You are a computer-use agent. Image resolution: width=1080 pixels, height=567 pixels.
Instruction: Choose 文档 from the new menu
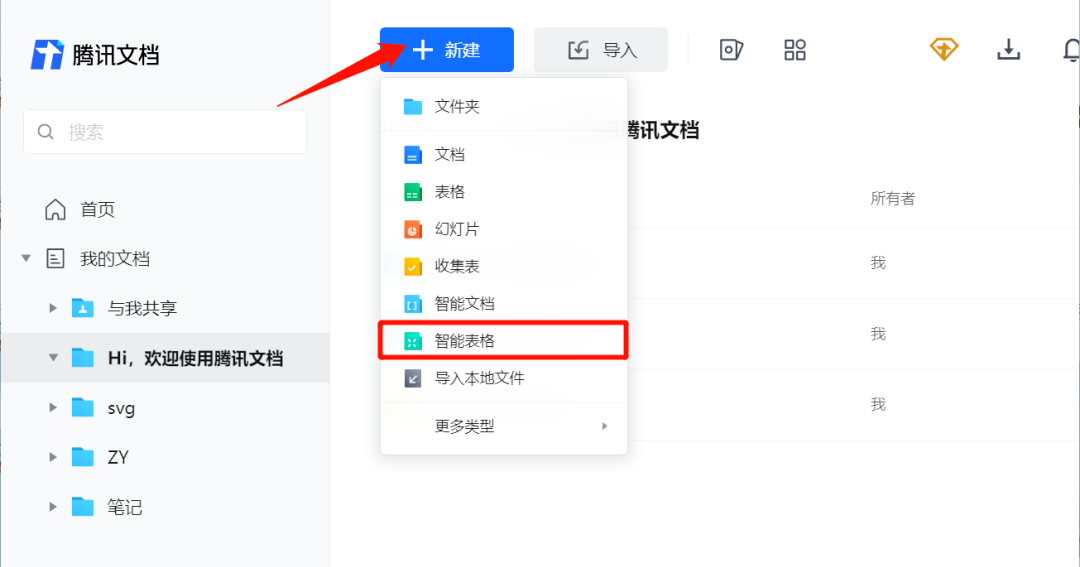[503, 154]
